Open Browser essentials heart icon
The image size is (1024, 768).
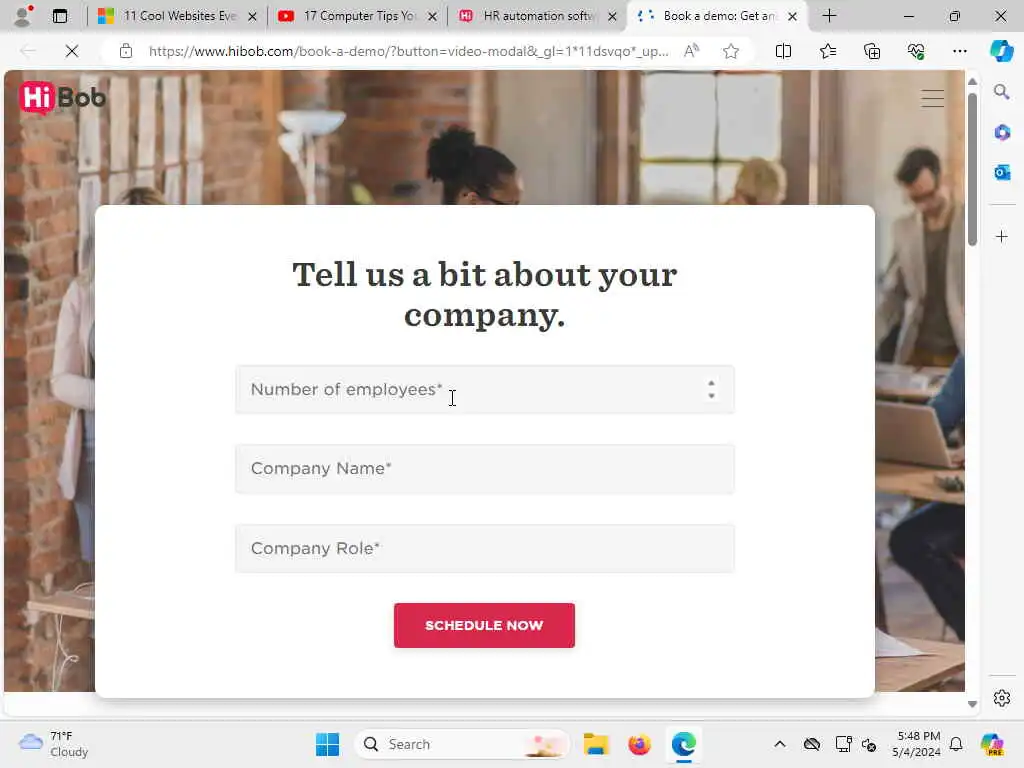click(x=916, y=51)
